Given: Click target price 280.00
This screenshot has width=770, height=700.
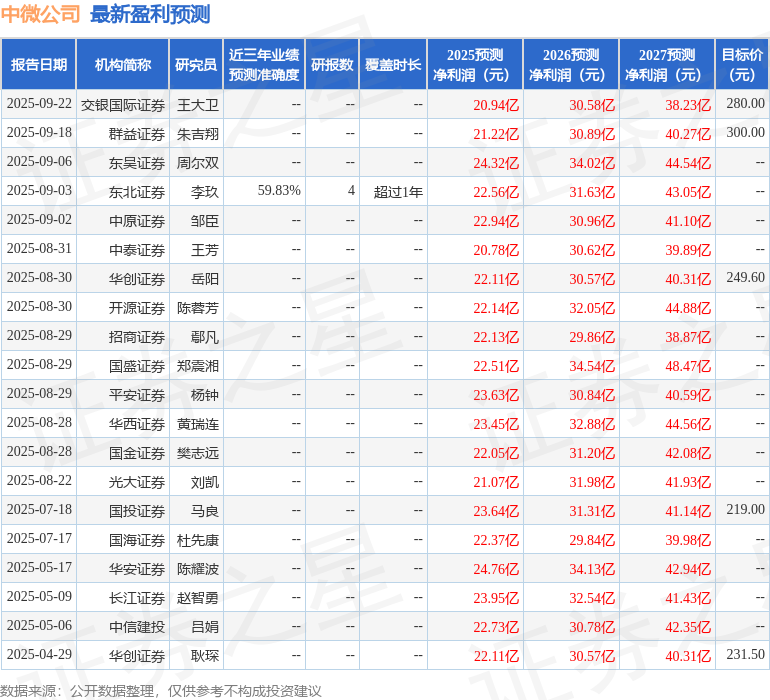Looking at the screenshot, I should (x=745, y=103).
